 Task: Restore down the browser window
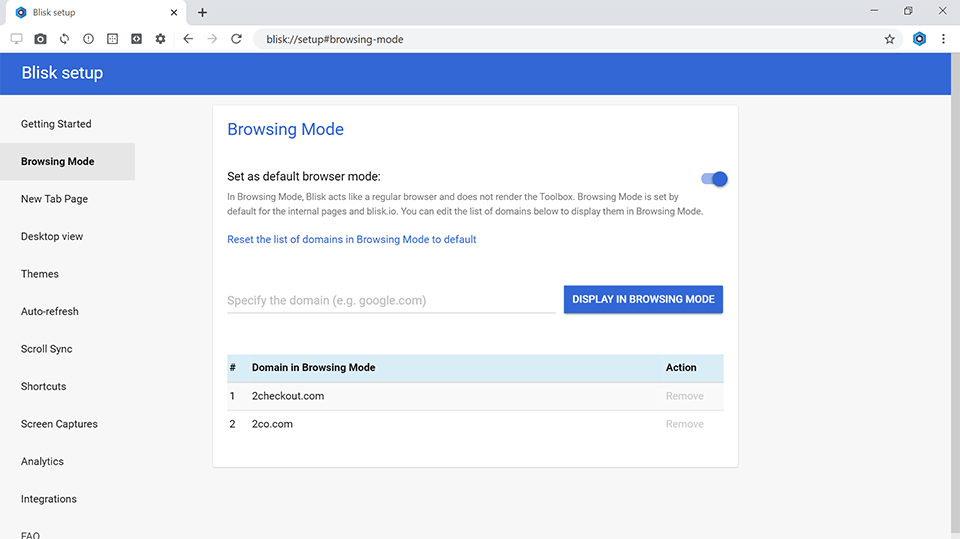tap(908, 10)
